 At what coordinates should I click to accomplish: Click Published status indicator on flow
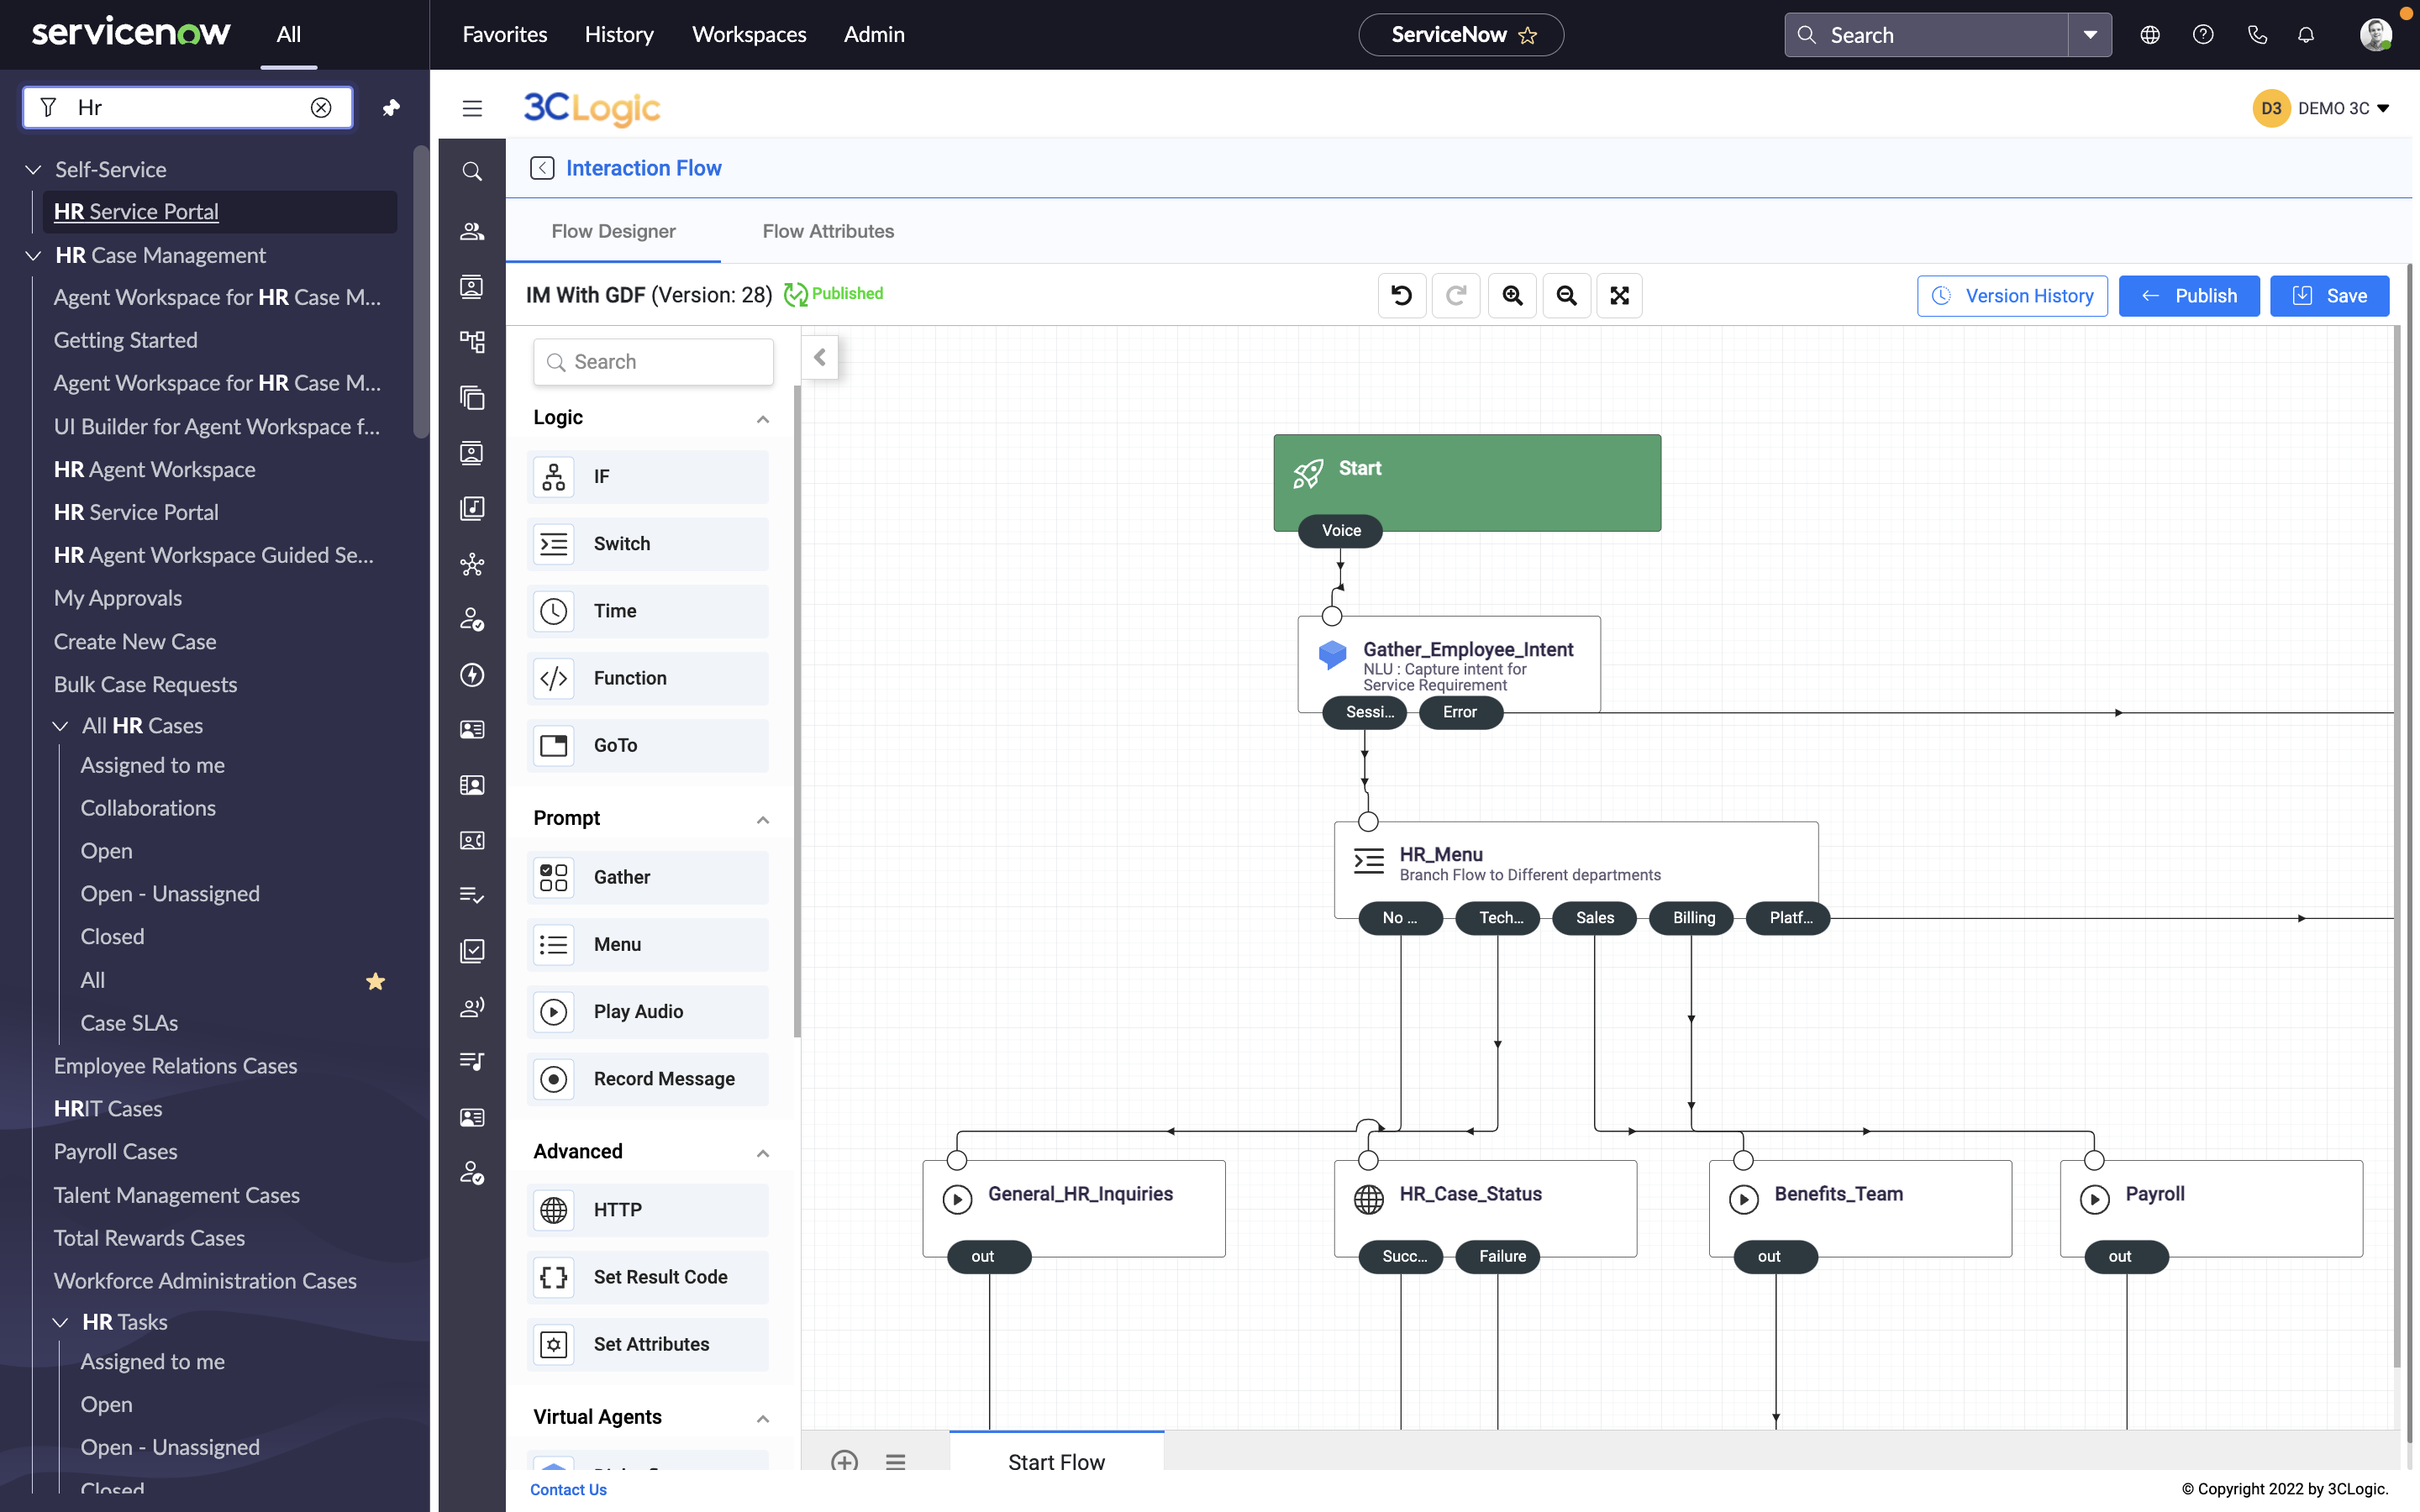tap(833, 292)
